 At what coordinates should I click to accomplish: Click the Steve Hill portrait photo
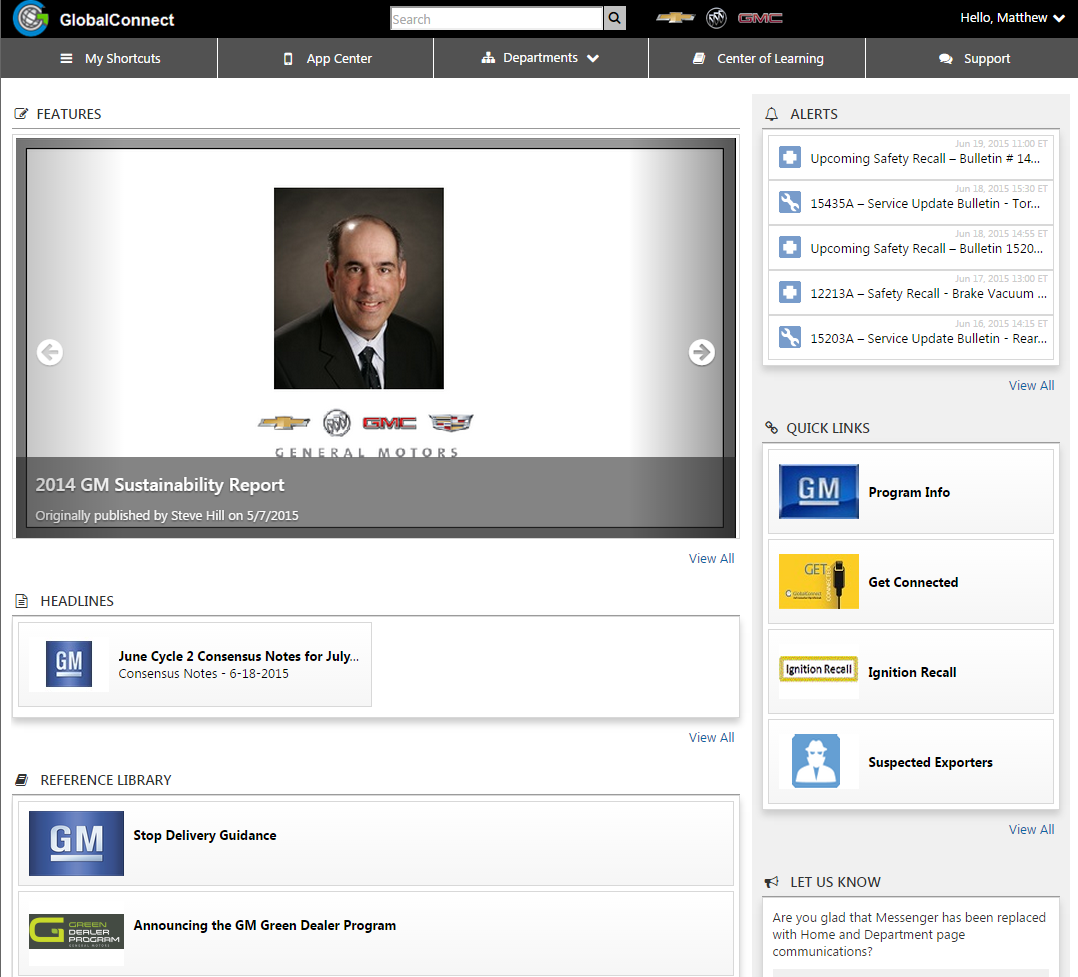[359, 288]
